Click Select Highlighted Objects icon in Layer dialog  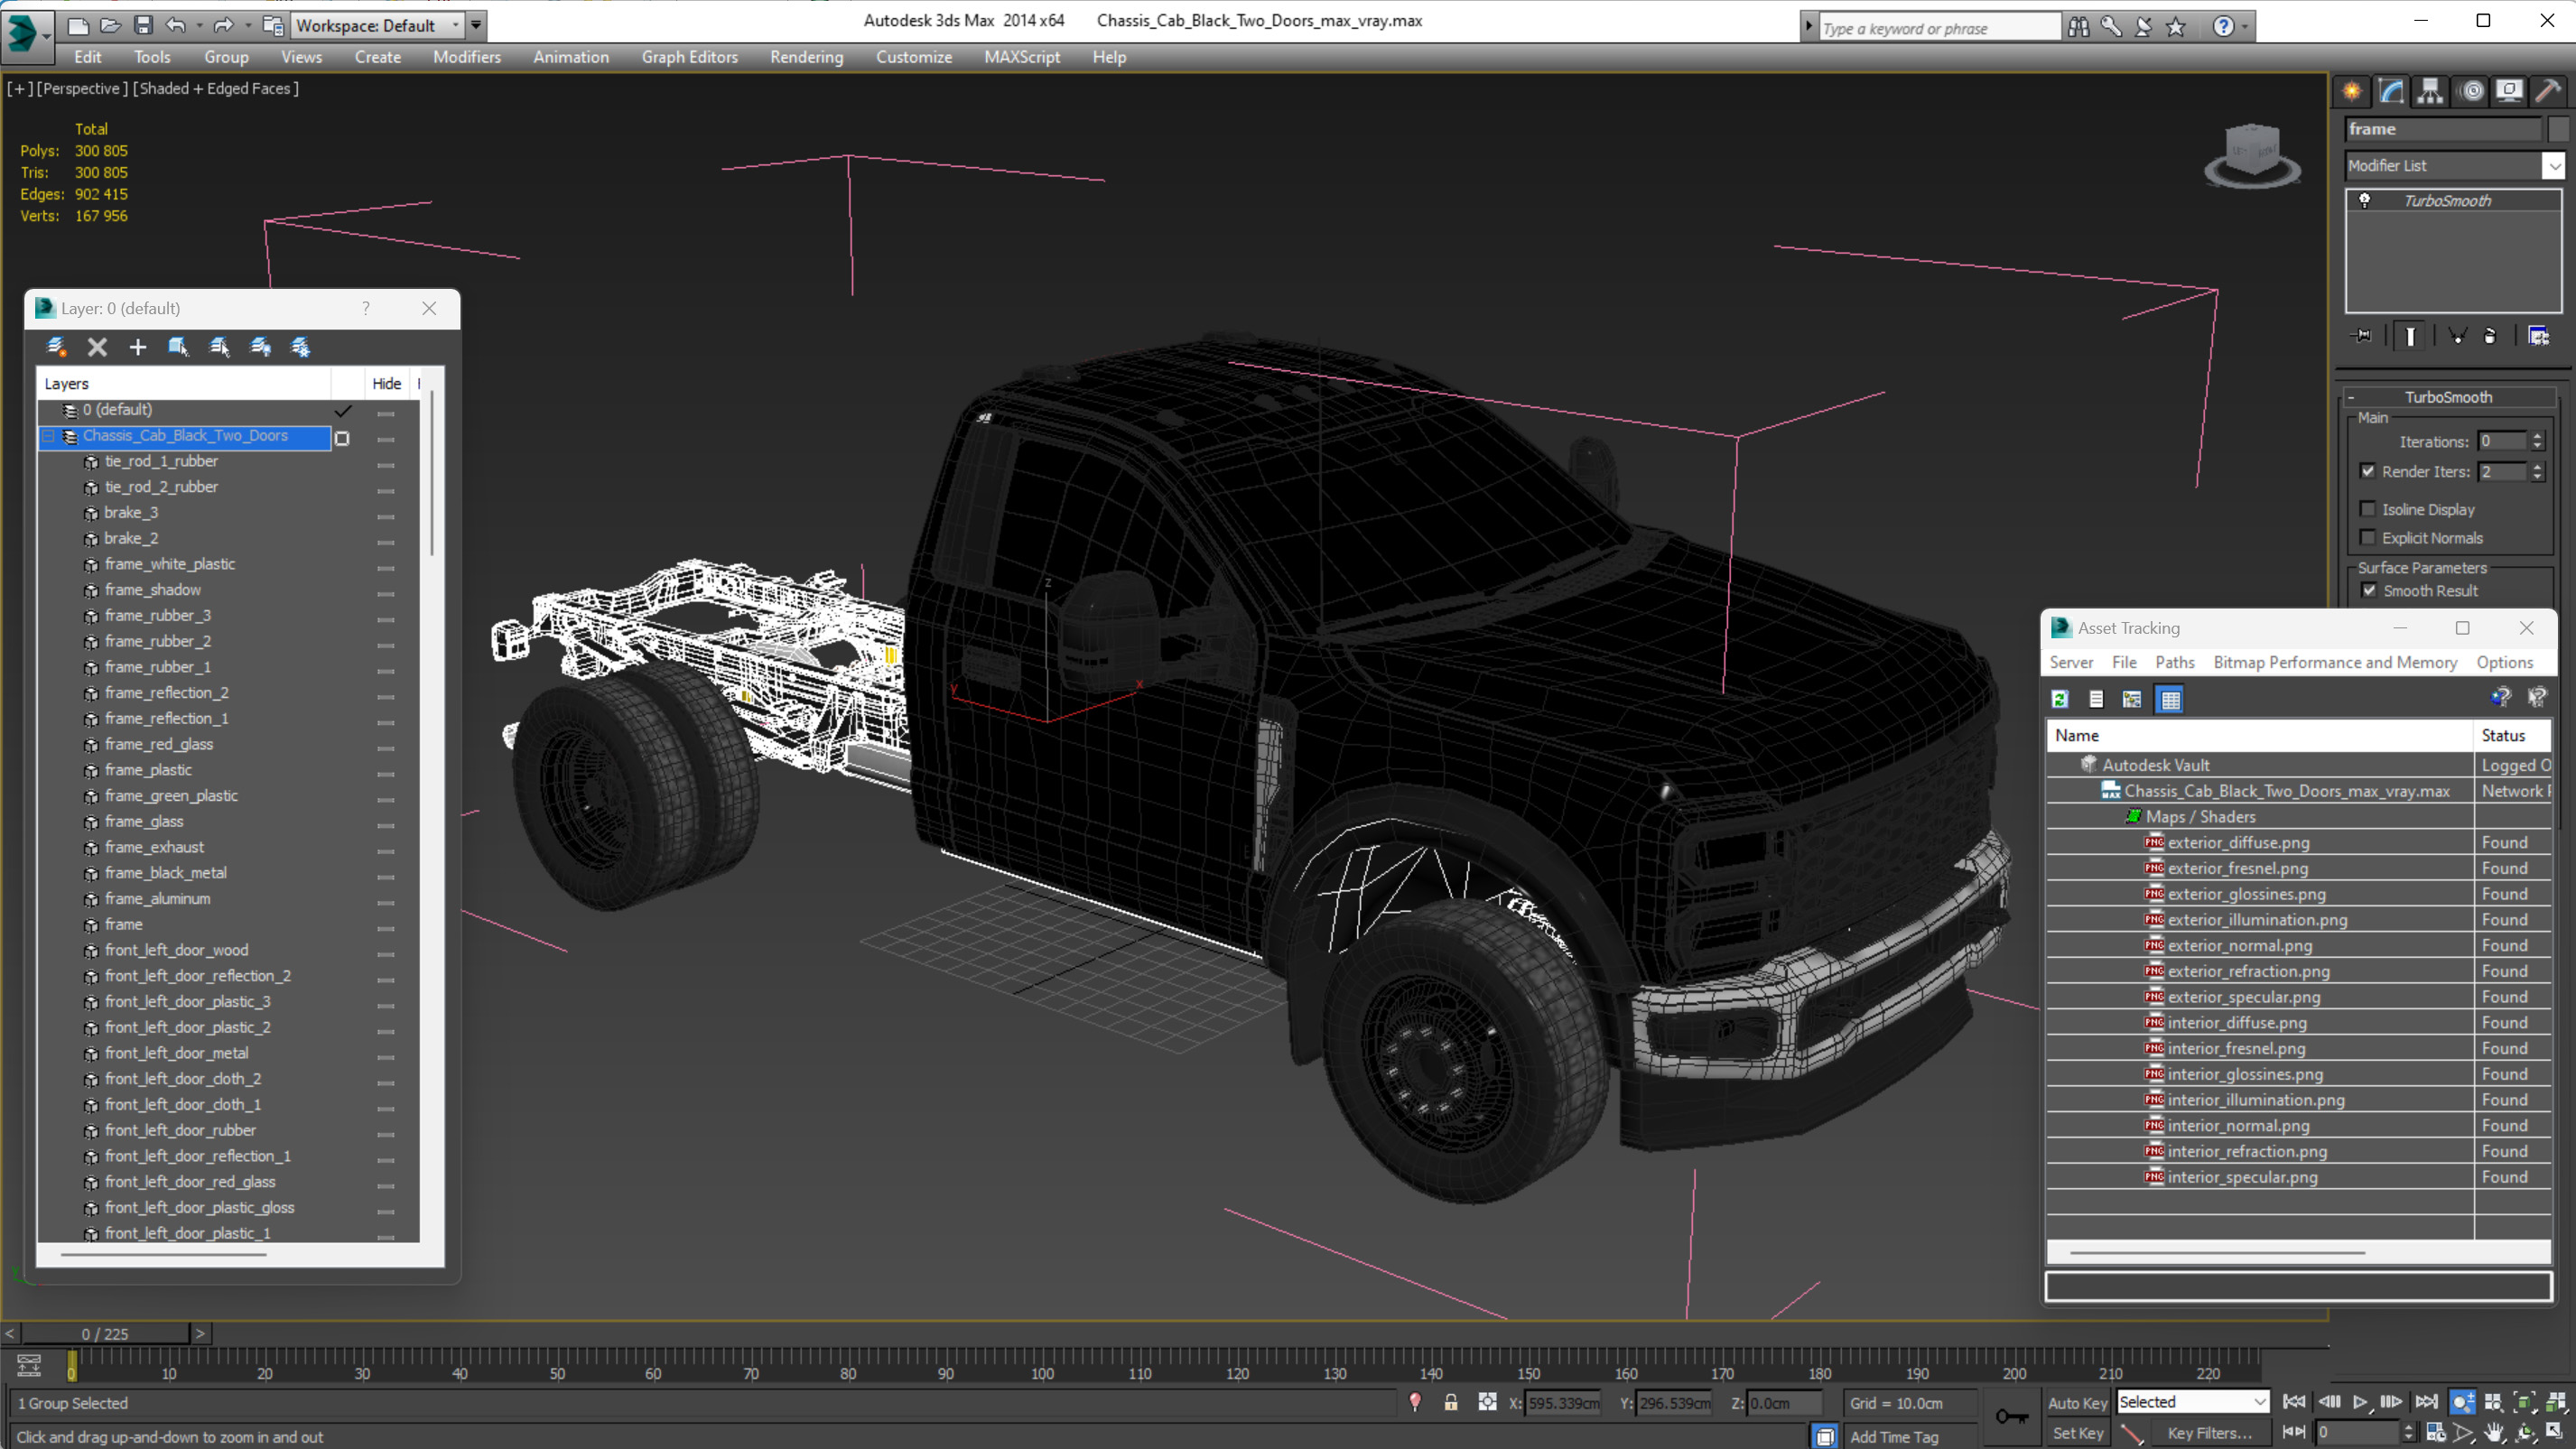pyautogui.click(x=179, y=347)
